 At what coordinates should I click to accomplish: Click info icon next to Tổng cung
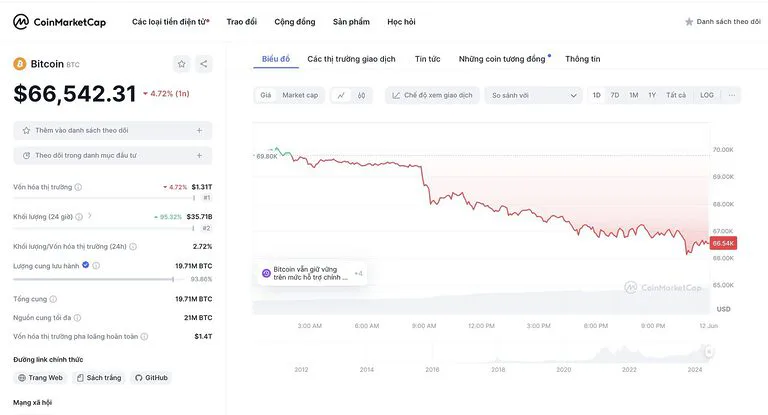point(54,299)
